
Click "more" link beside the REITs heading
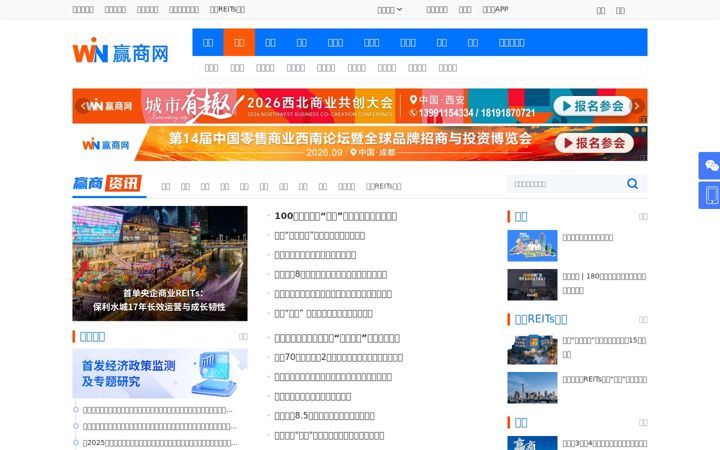pyautogui.click(x=643, y=319)
